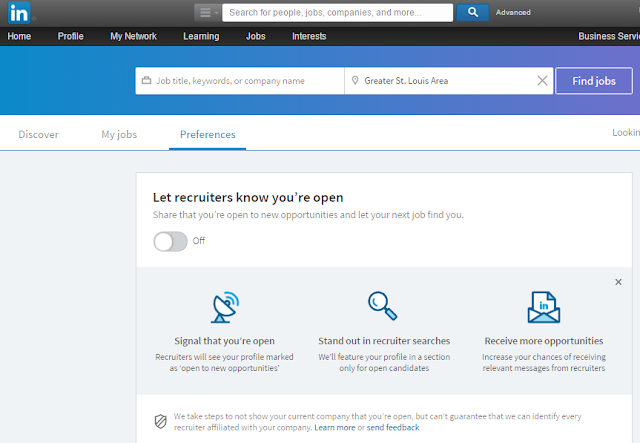Click the LinkedIn logo icon

pos(19,13)
